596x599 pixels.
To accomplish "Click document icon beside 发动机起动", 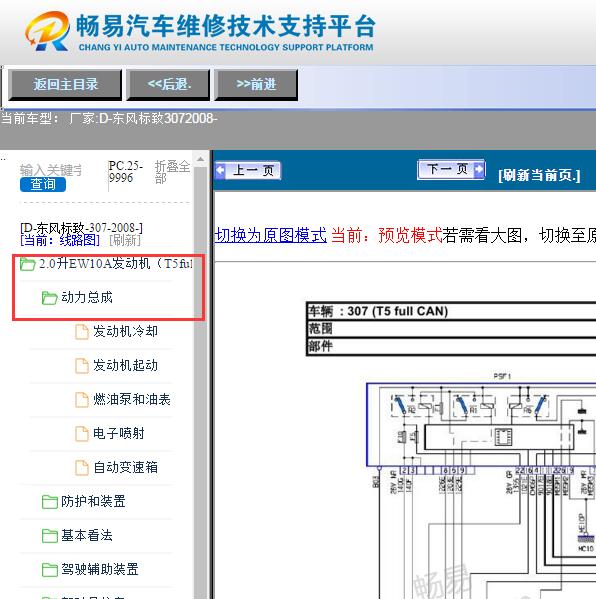I will pos(82,366).
